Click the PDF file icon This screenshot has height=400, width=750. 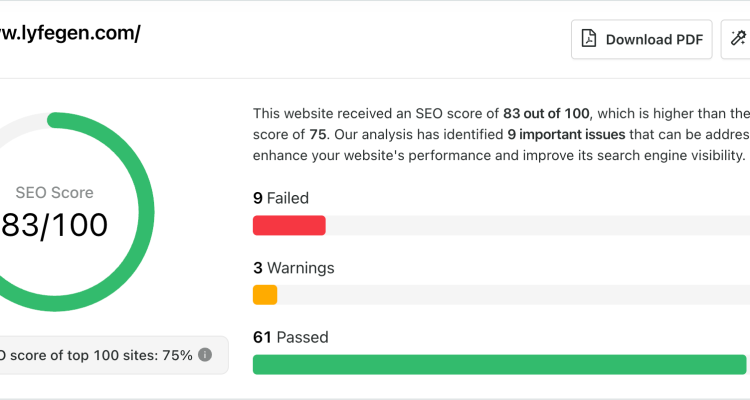click(x=589, y=39)
